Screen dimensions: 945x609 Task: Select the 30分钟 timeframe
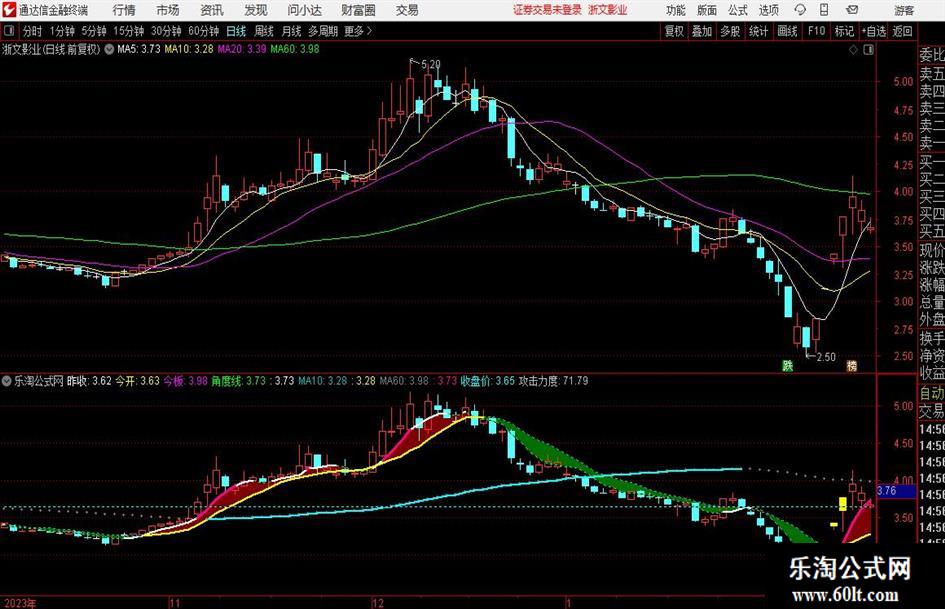pyautogui.click(x=166, y=31)
